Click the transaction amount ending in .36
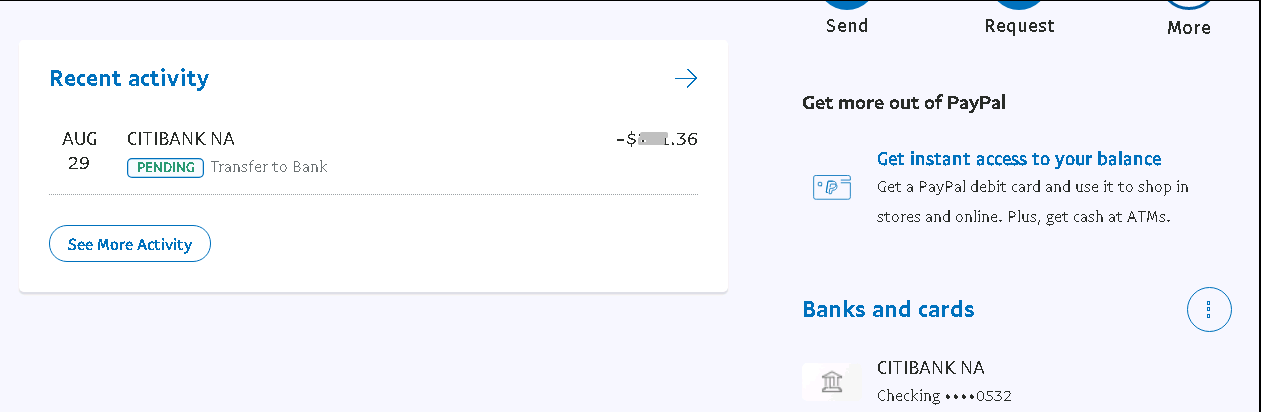Image resolution: width=1261 pixels, height=412 pixels. click(656, 139)
